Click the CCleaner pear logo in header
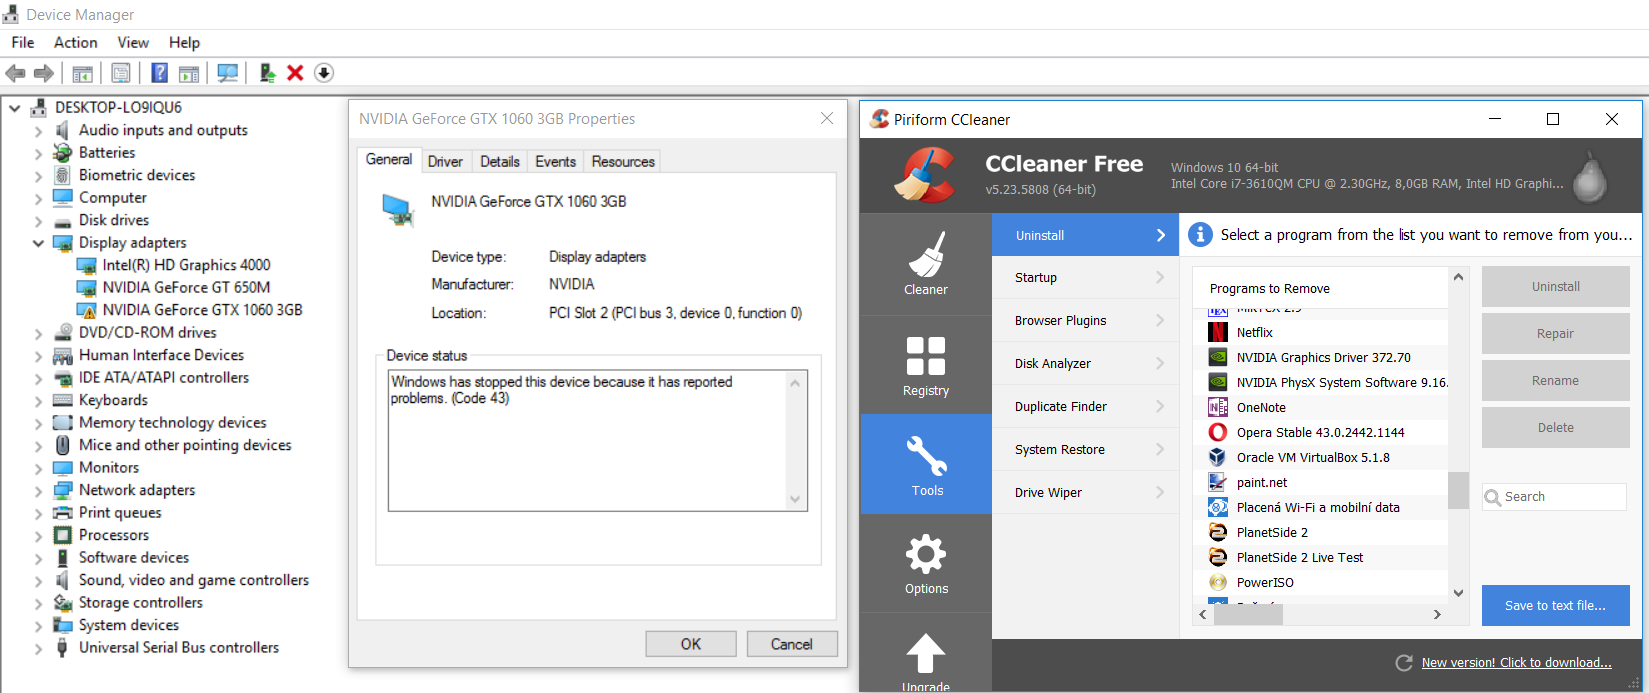 [x=1590, y=176]
